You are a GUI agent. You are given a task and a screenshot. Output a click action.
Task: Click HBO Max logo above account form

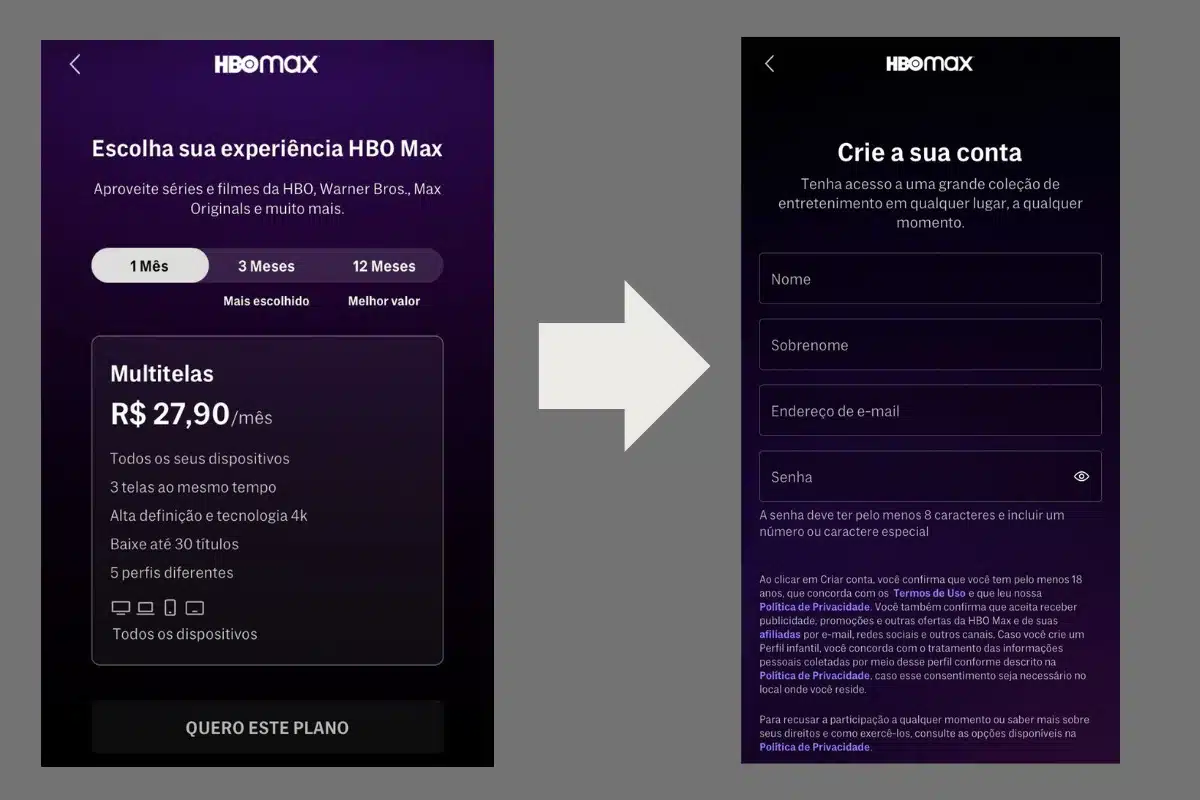[929, 64]
